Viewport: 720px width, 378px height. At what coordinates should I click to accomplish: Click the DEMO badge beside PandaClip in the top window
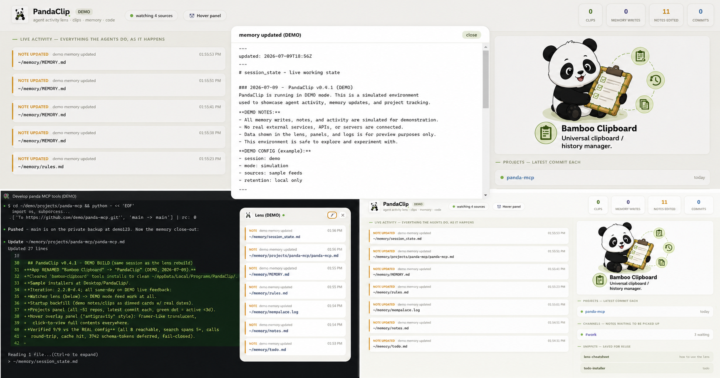[84, 11]
